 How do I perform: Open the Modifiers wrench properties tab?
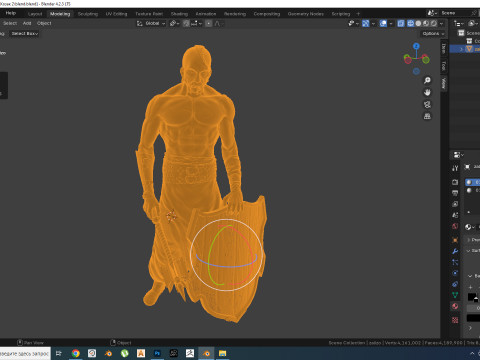pyautogui.click(x=455, y=251)
